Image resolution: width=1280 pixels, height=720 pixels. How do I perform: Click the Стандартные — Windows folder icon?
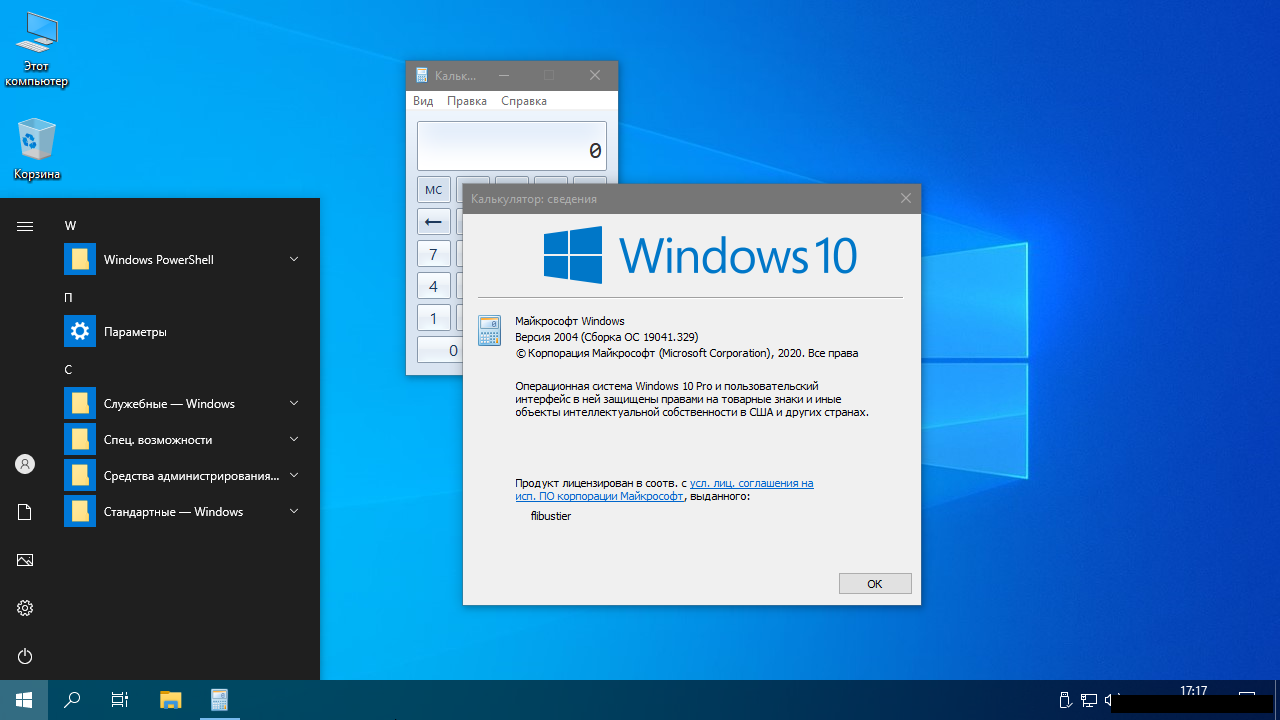(x=80, y=511)
